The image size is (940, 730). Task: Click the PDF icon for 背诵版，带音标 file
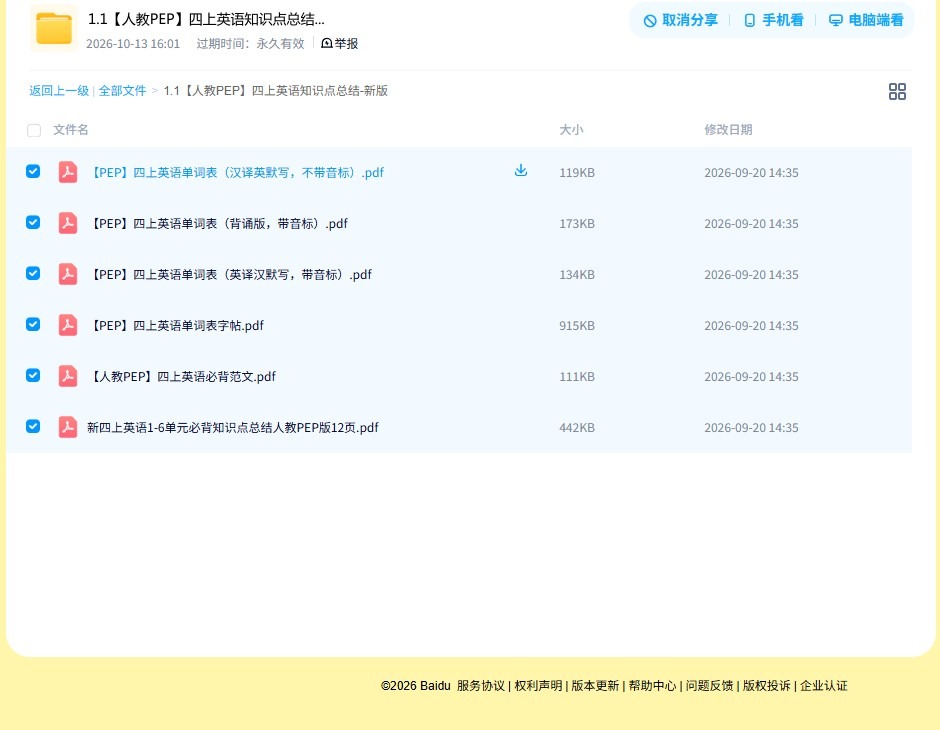click(68, 223)
